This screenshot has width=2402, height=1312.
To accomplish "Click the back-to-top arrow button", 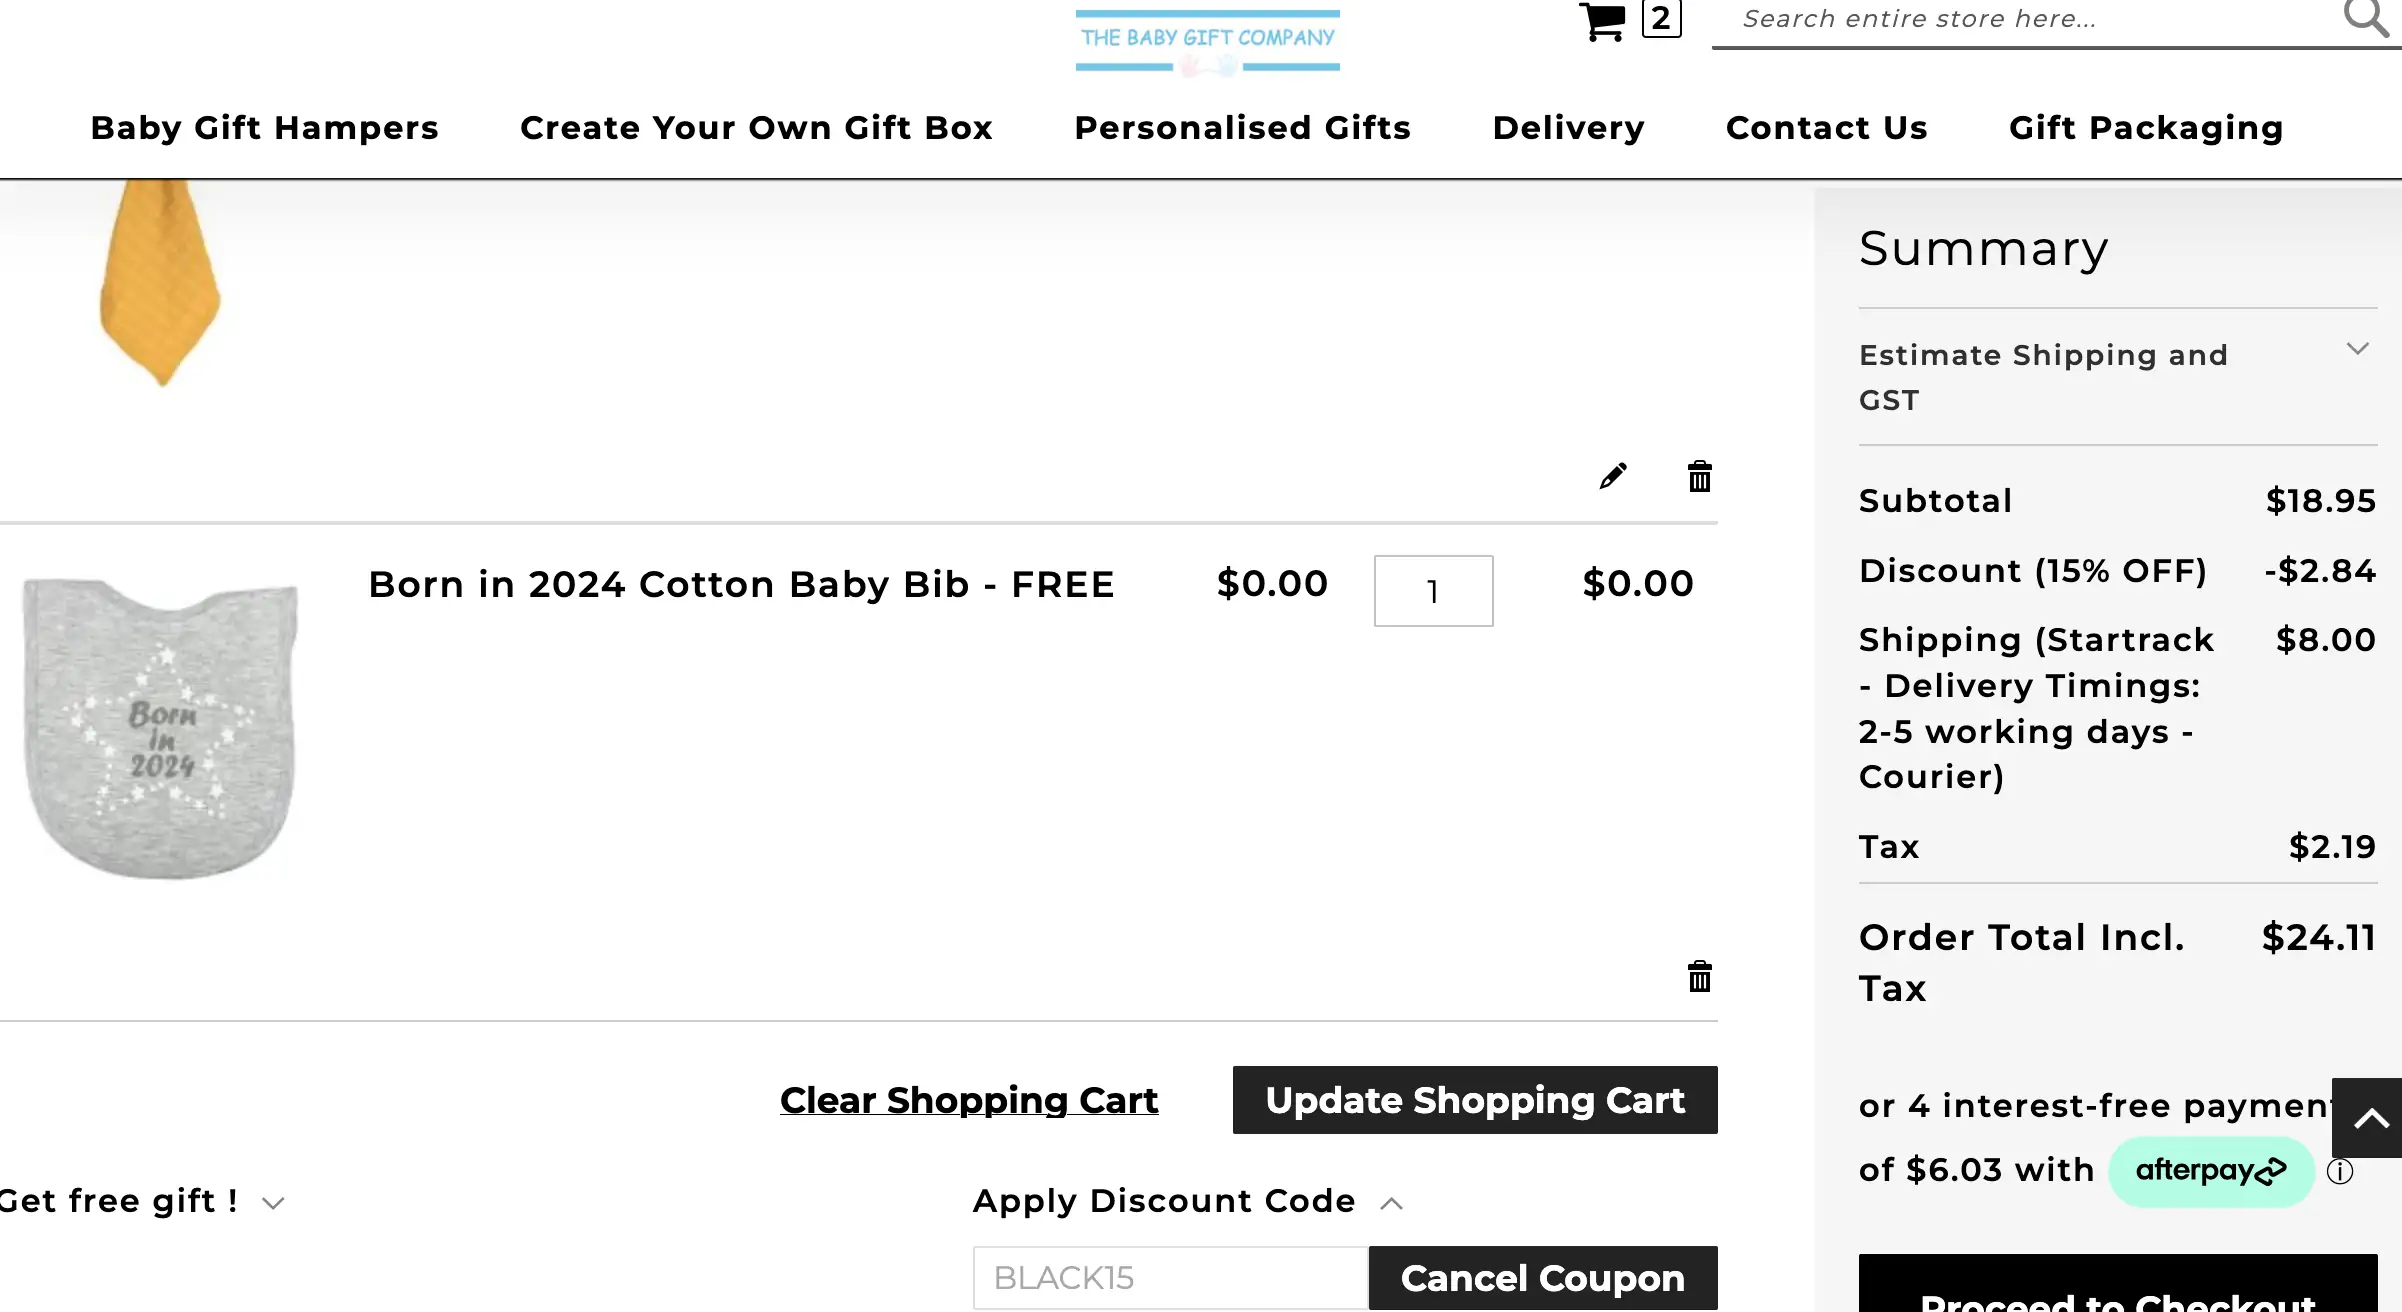I will point(2368,1118).
